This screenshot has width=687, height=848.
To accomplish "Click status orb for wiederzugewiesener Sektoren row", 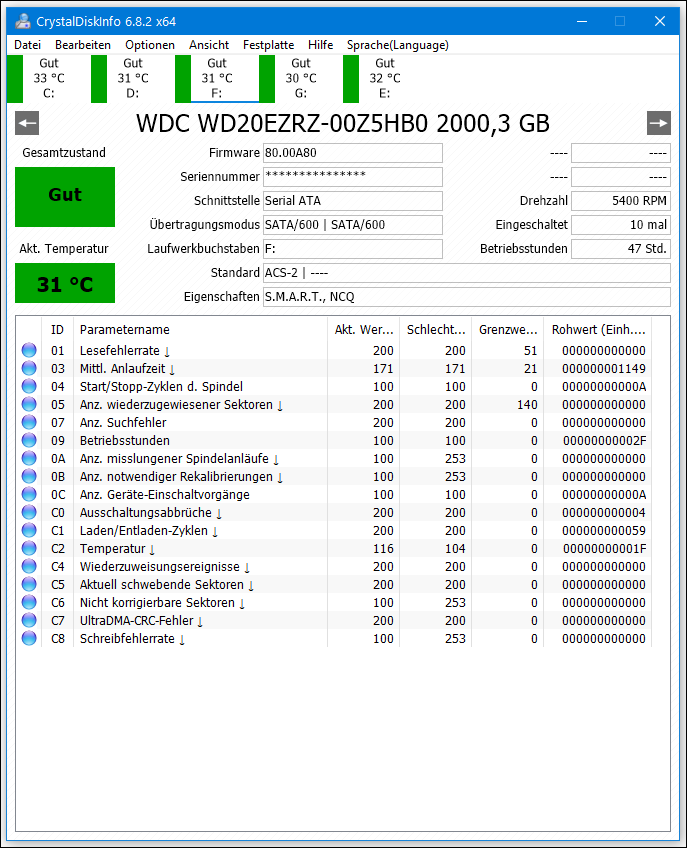I will tap(29, 404).
